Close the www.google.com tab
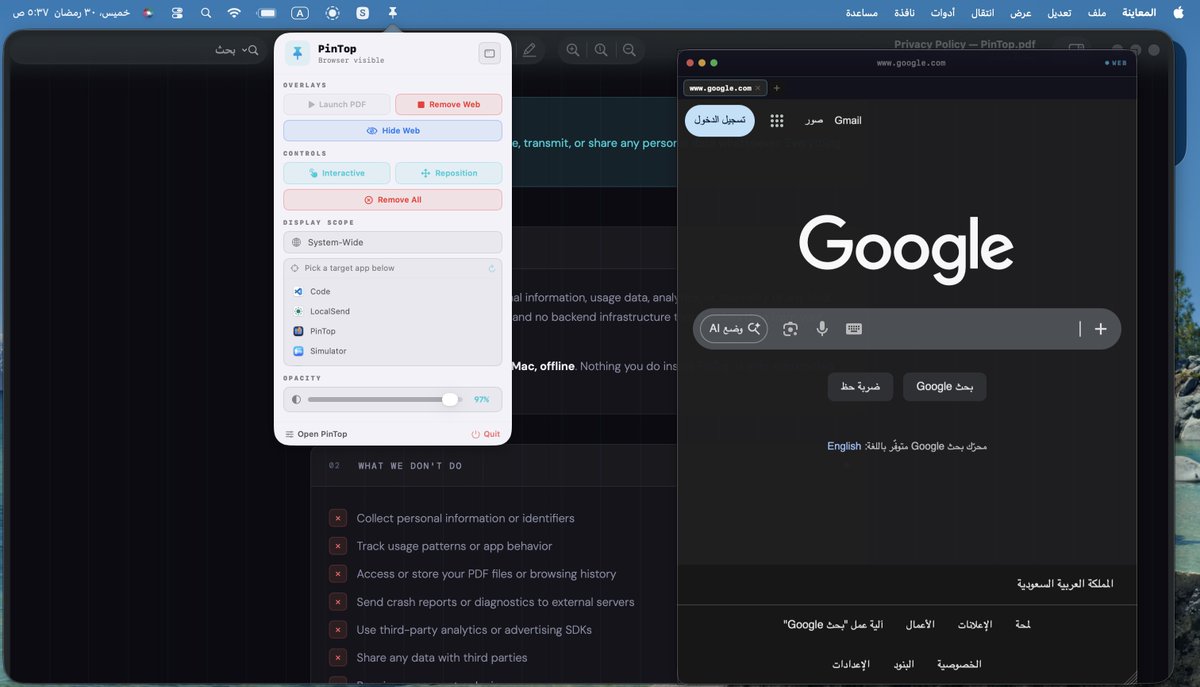The width and height of the screenshot is (1200, 687). 758,88
